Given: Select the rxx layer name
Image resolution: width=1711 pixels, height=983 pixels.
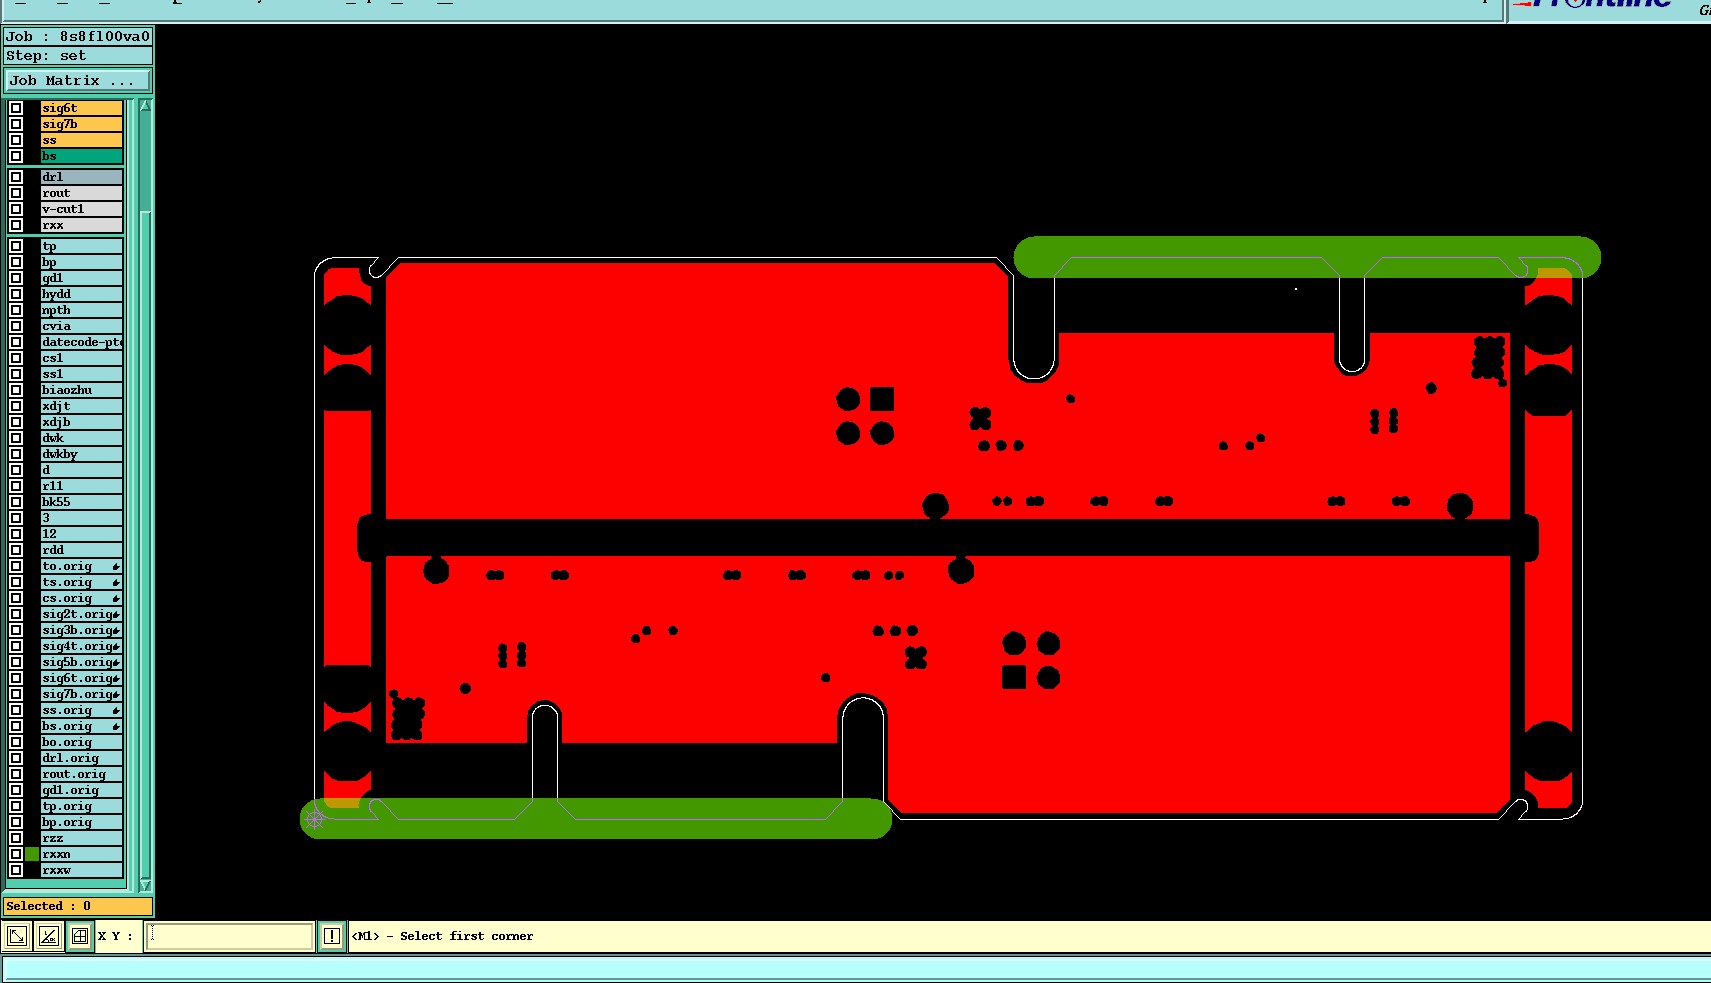Looking at the screenshot, I should pos(81,225).
